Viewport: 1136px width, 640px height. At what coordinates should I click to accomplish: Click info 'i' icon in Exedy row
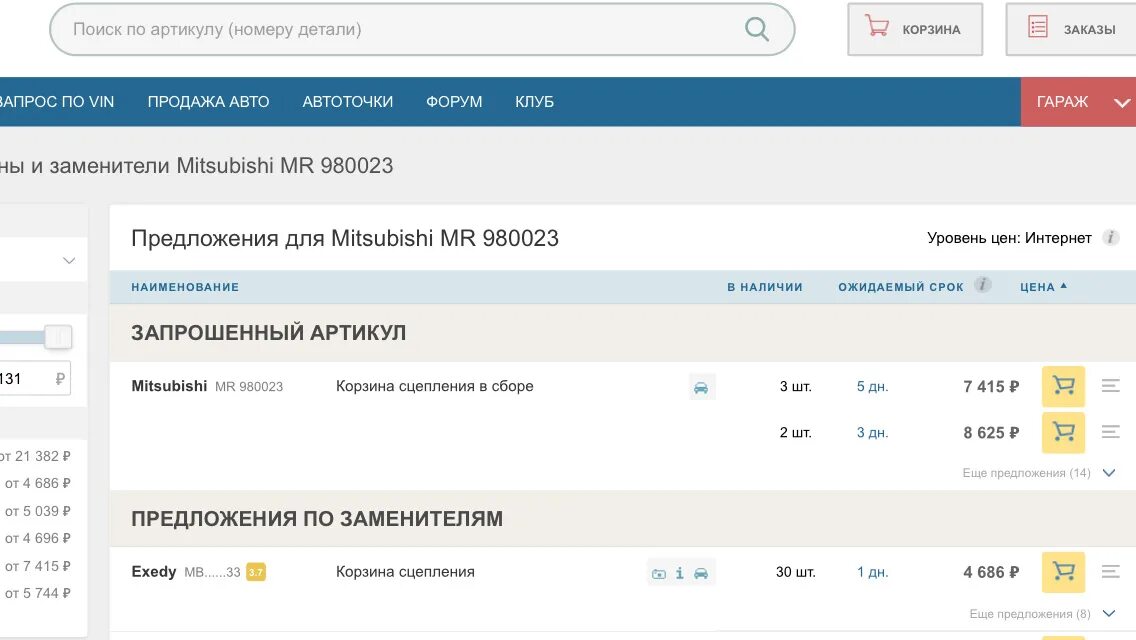coord(680,573)
